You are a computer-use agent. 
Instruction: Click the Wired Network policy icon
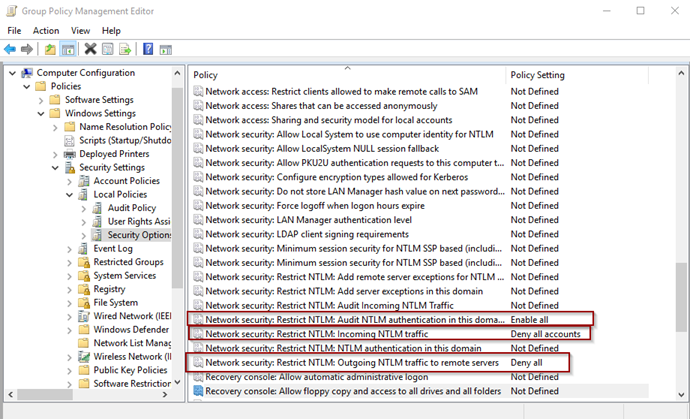click(84, 316)
